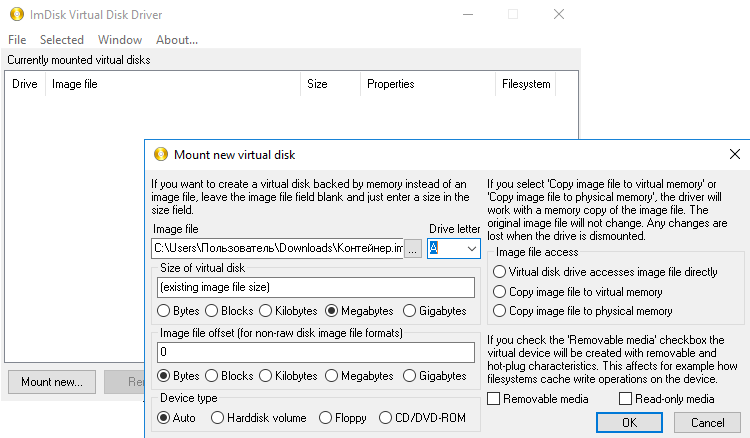Select Megabytes for image file offset
The image size is (750, 438).
tap(359, 376)
